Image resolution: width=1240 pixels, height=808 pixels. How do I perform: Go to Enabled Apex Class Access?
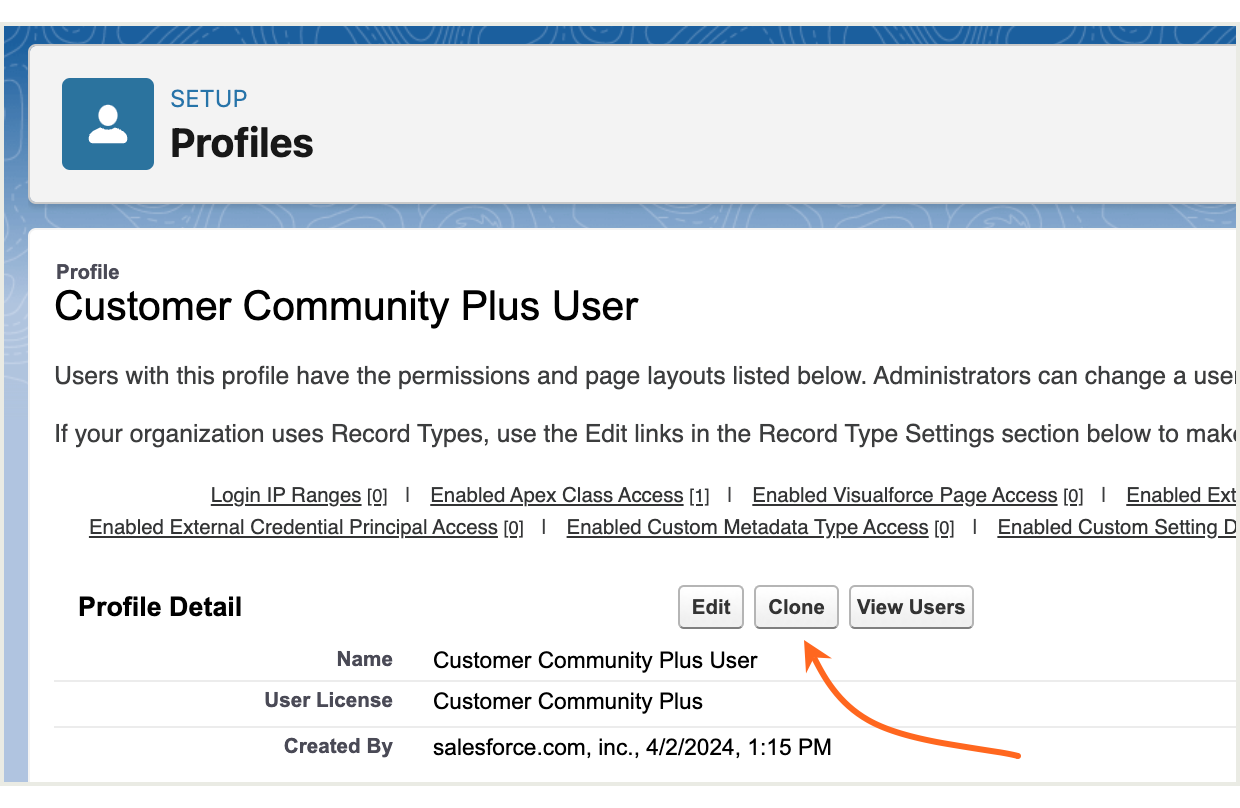click(557, 495)
